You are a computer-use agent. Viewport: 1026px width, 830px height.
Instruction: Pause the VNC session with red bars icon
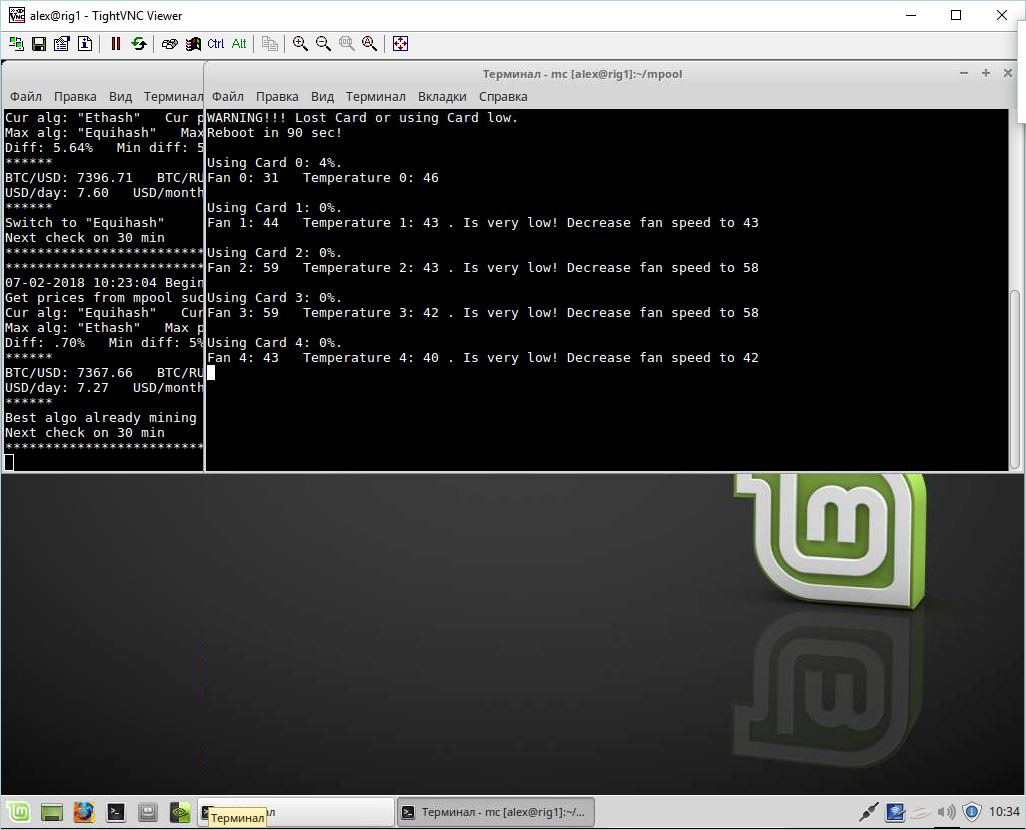[116, 44]
